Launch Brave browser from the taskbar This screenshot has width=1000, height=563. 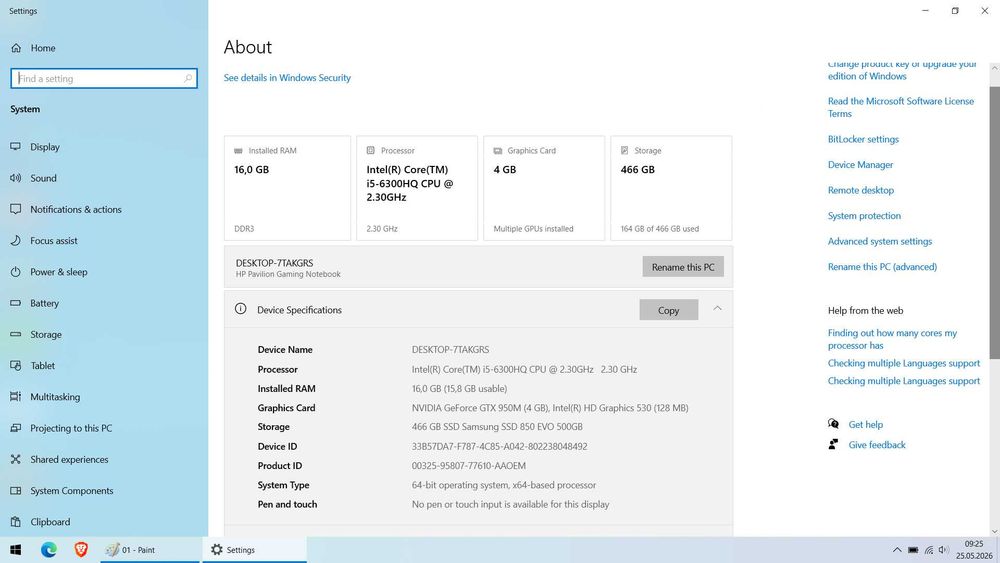click(81, 550)
